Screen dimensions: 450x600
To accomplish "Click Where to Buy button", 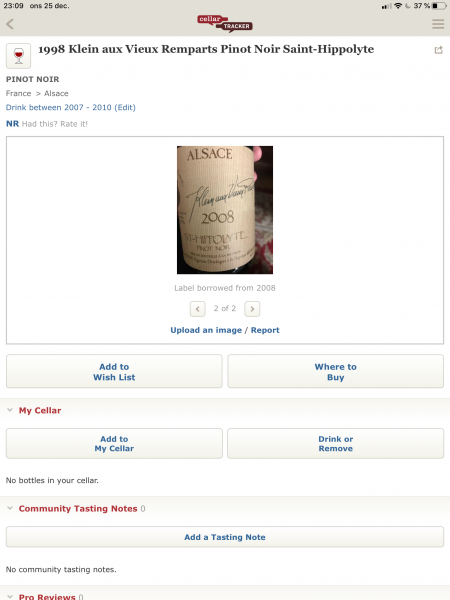I will click(336, 372).
